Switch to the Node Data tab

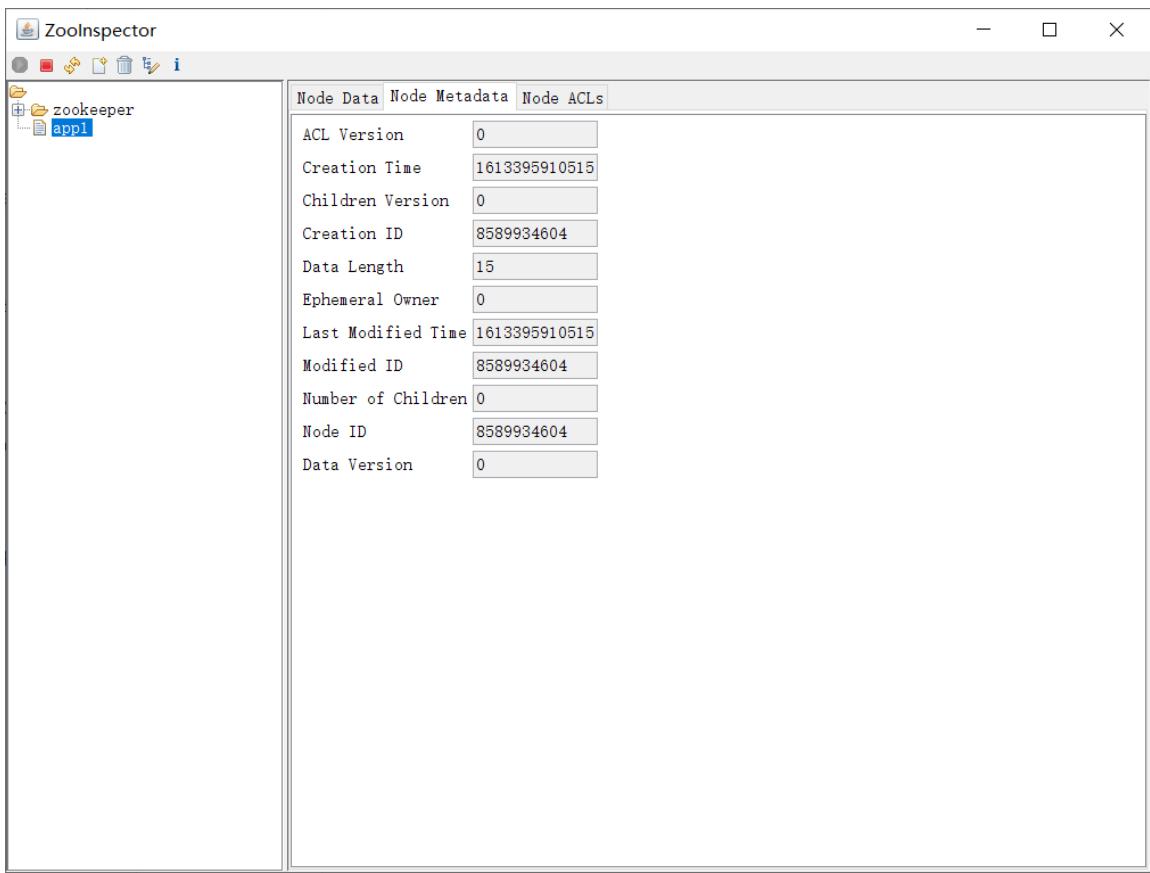337,98
